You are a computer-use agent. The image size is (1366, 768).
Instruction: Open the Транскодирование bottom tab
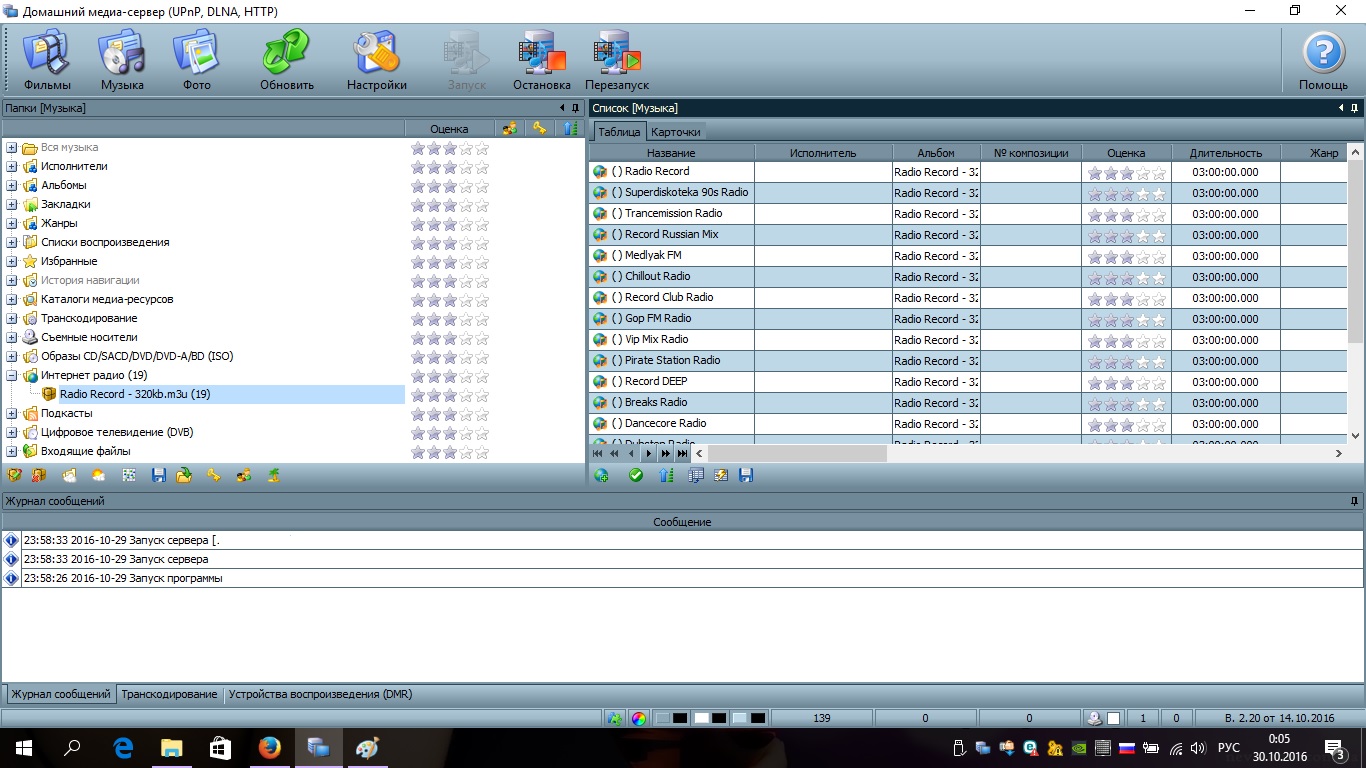[x=169, y=694]
